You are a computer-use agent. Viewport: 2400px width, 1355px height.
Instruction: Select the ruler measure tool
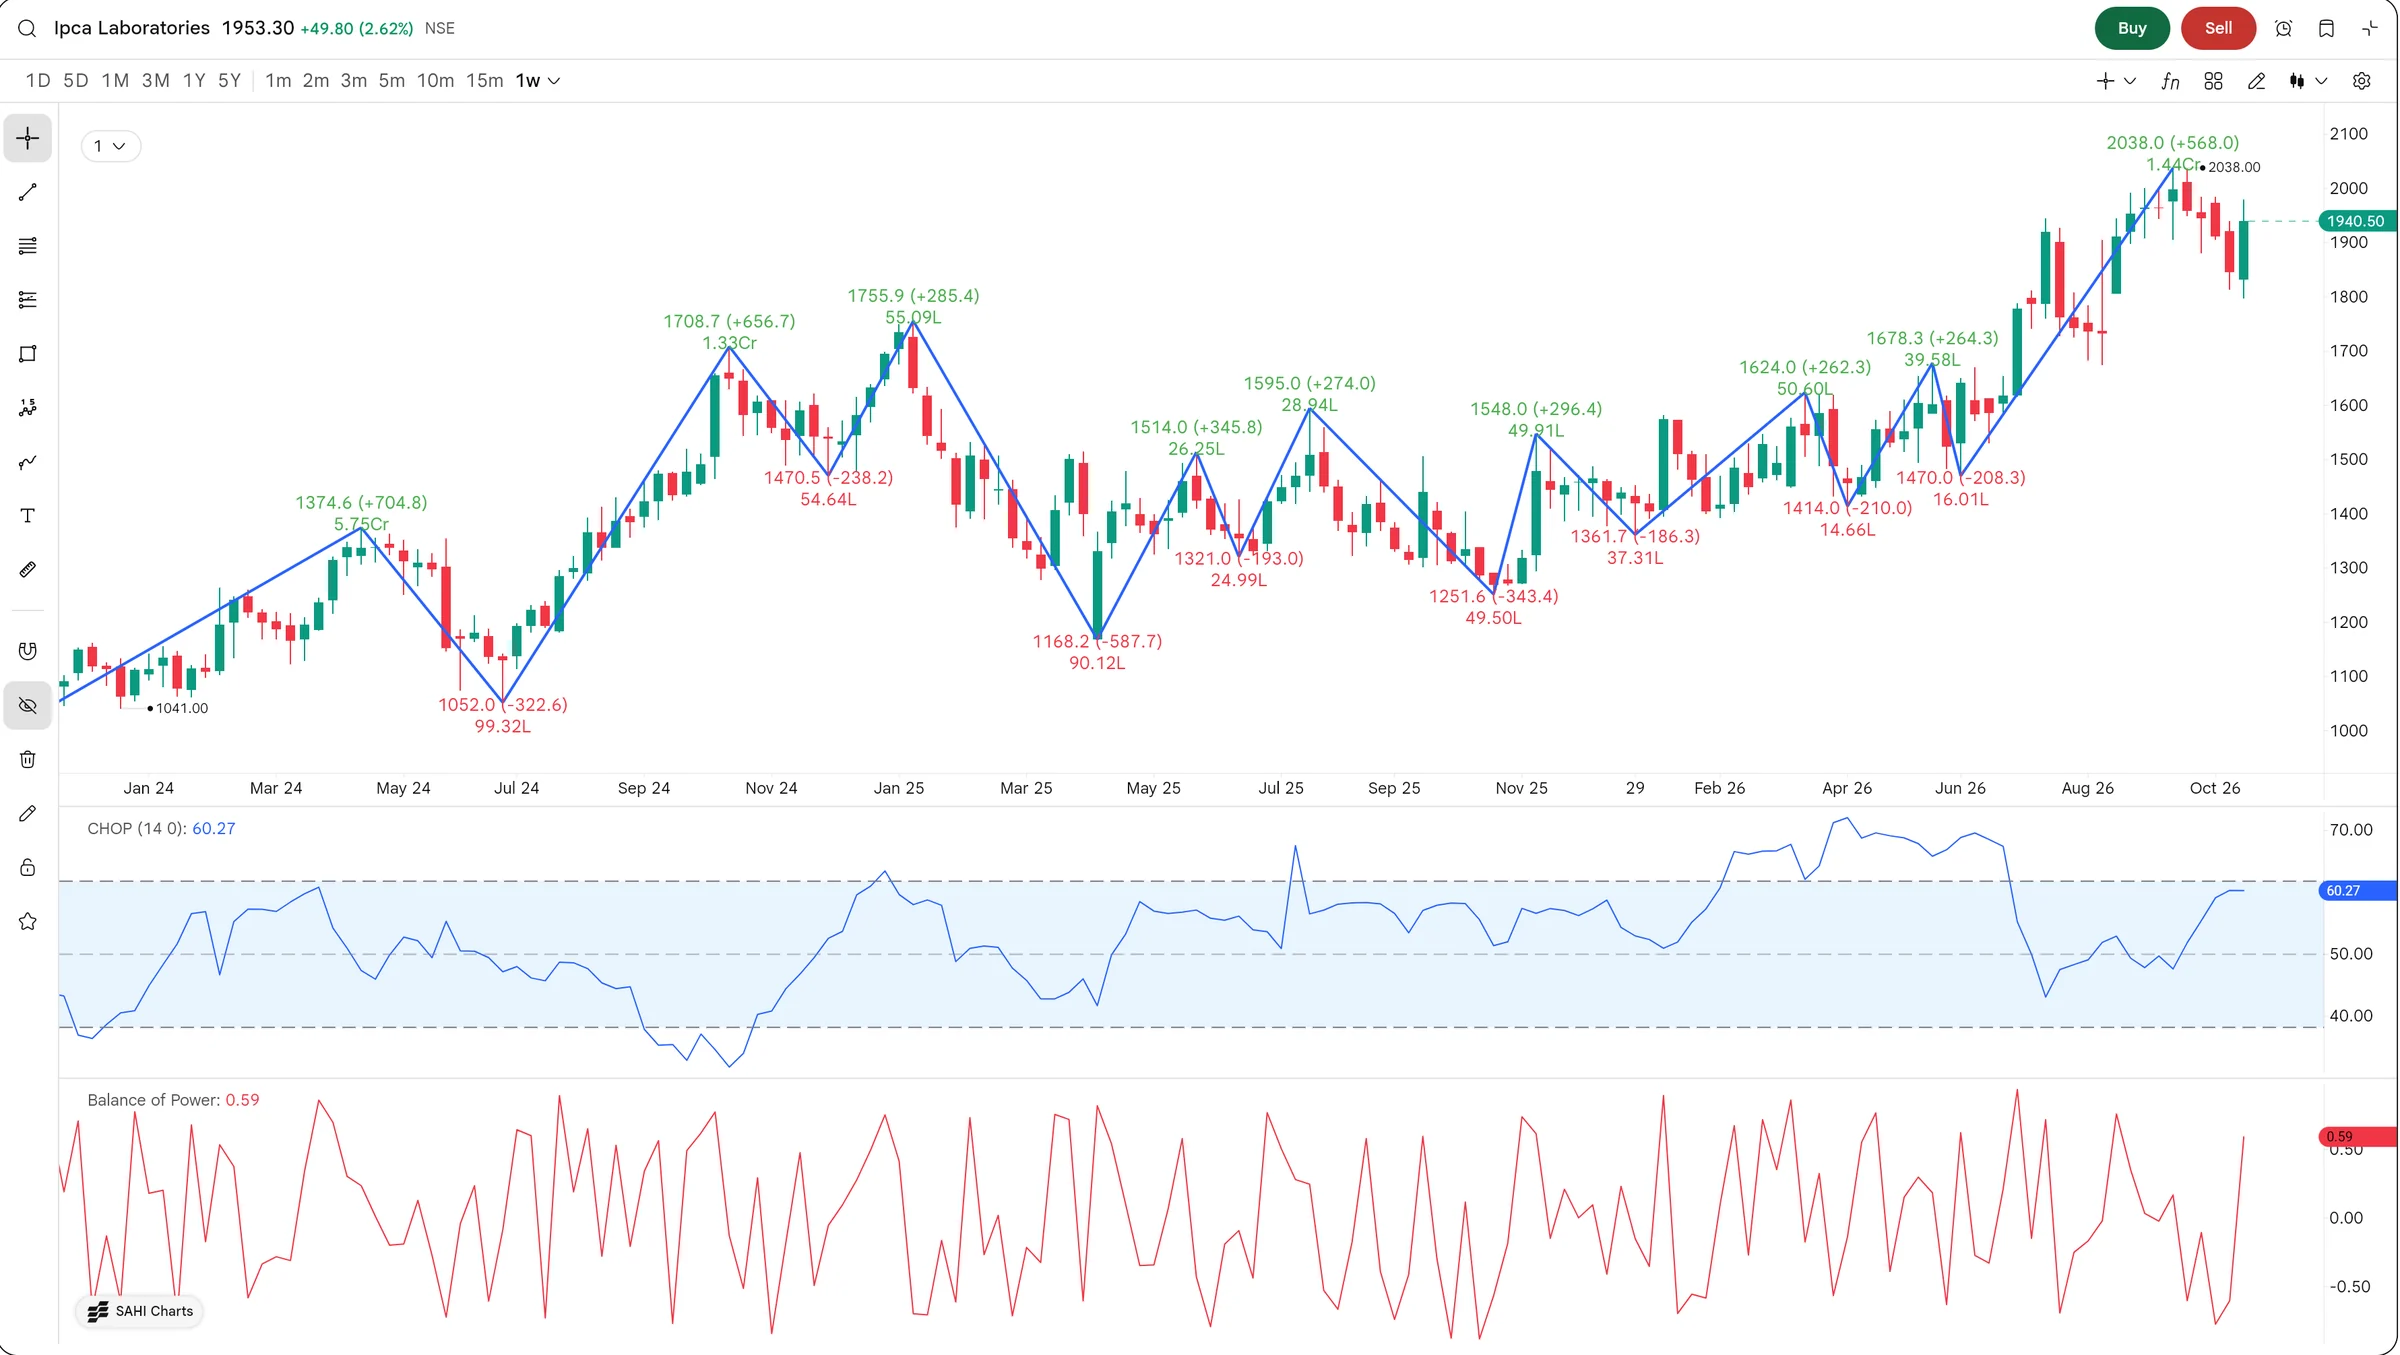click(x=28, y=570)
